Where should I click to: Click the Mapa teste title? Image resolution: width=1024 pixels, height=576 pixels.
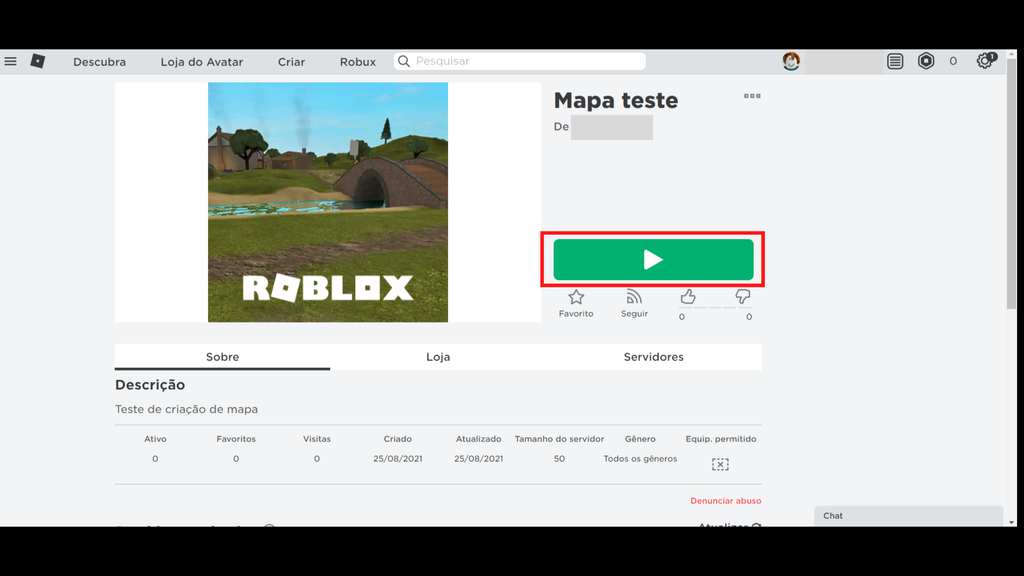pos(616,101)
